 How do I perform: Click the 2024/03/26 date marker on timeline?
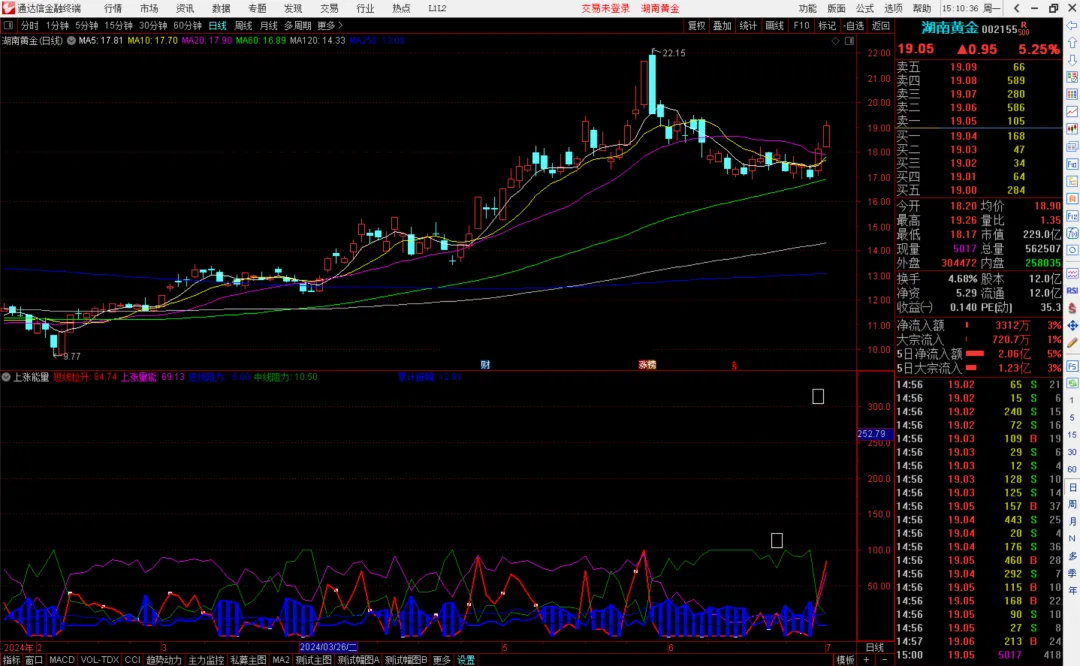[x=329, y=647]
